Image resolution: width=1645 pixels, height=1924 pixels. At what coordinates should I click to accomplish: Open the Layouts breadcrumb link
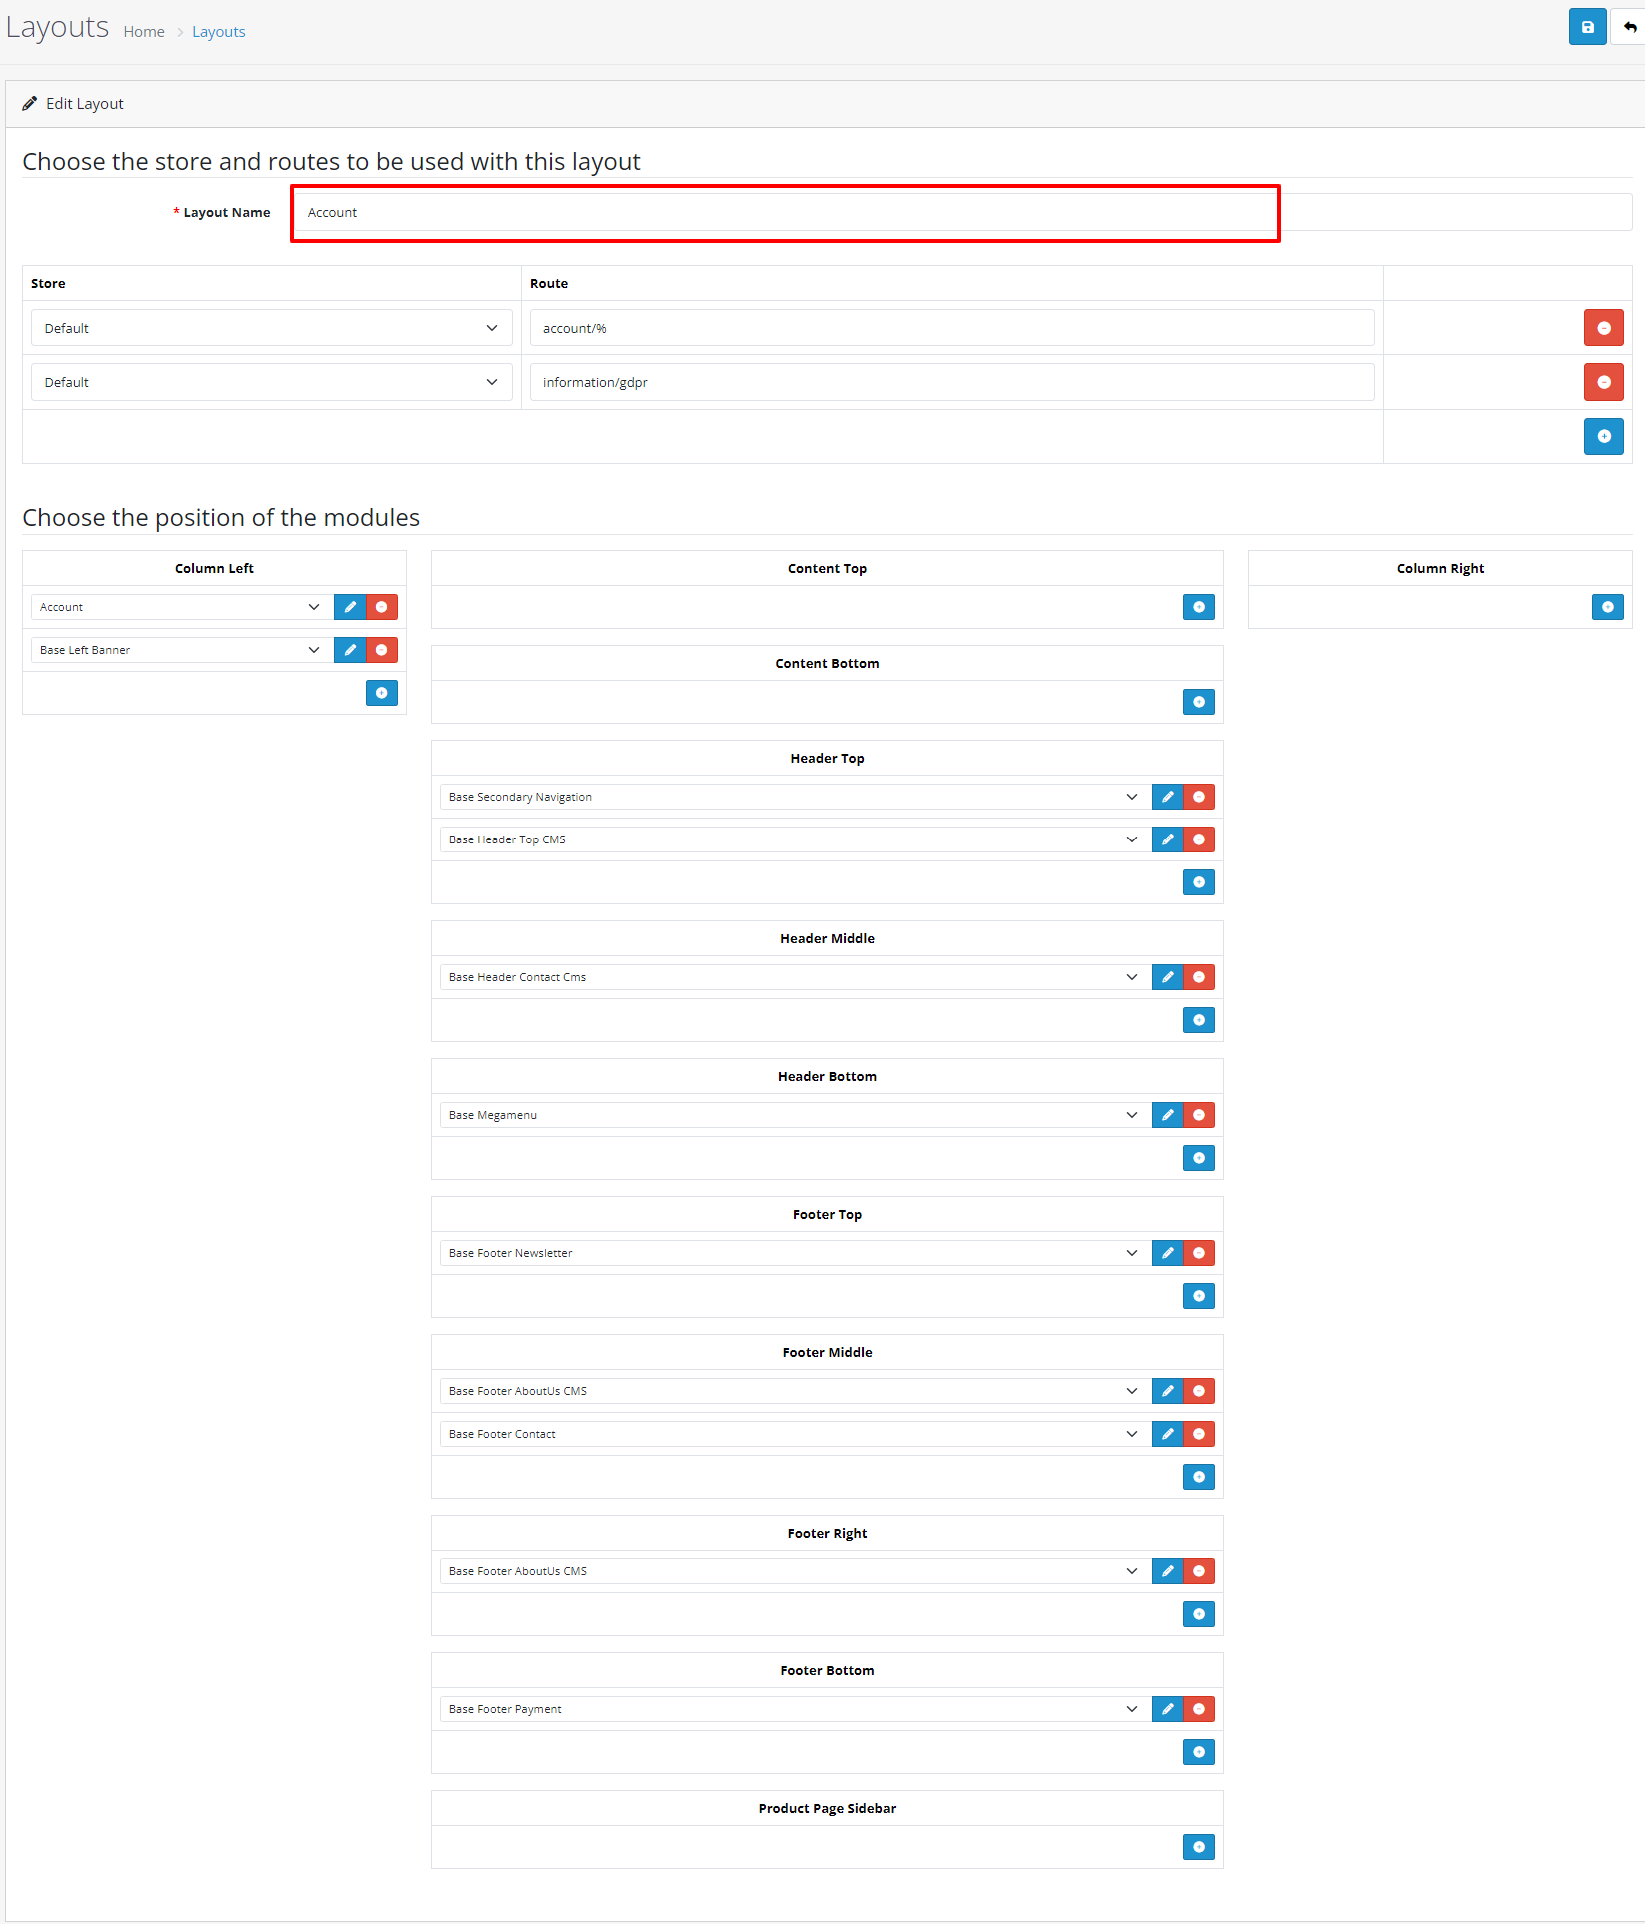[x=218, y=32]
